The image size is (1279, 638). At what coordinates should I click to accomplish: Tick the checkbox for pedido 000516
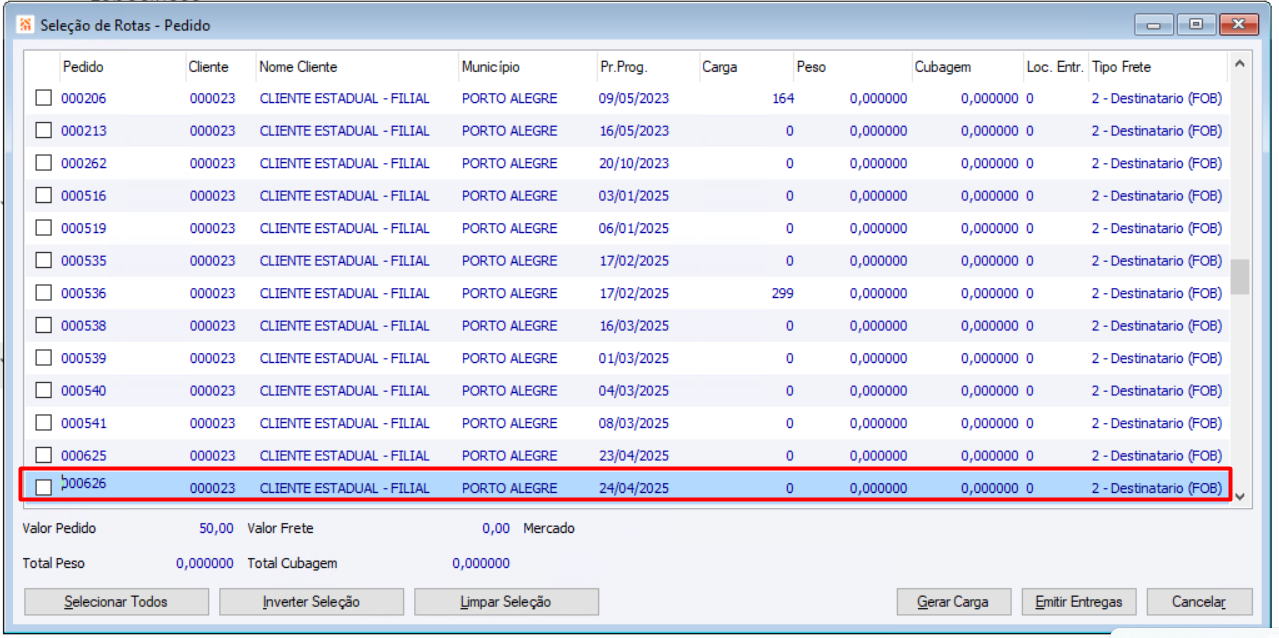(x=43, y=196)
